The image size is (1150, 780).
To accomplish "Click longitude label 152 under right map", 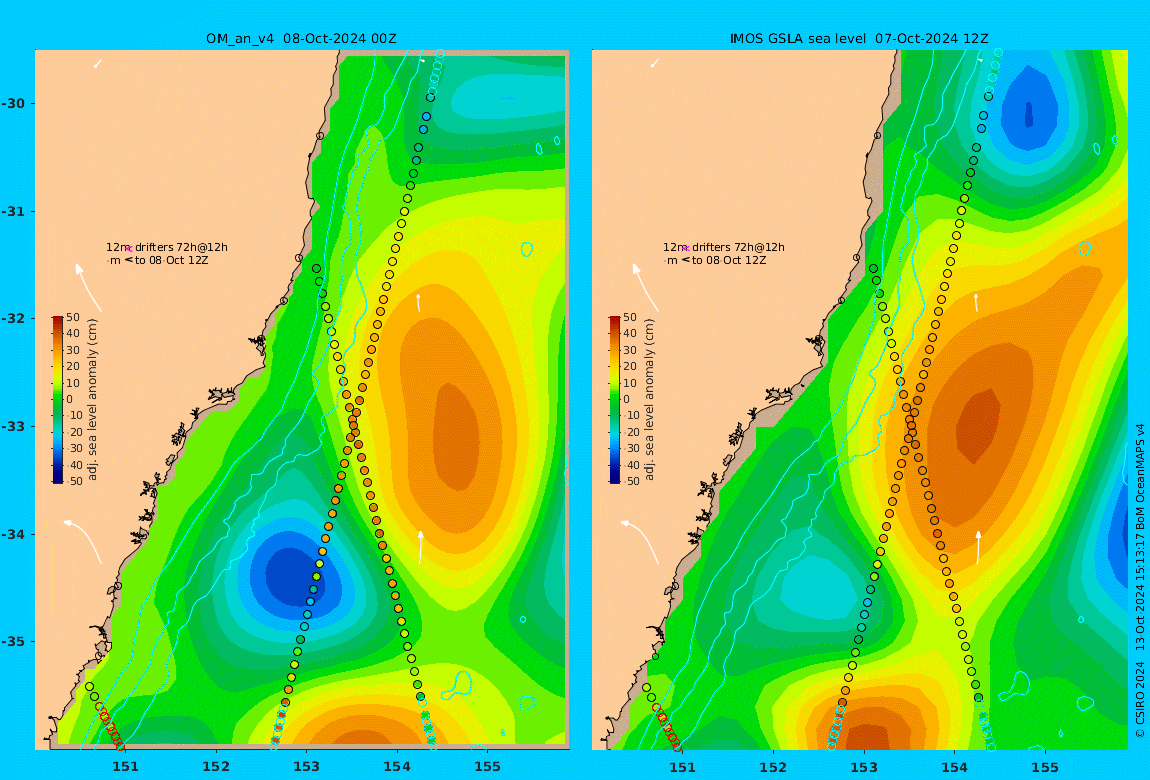I will [773, 767].
